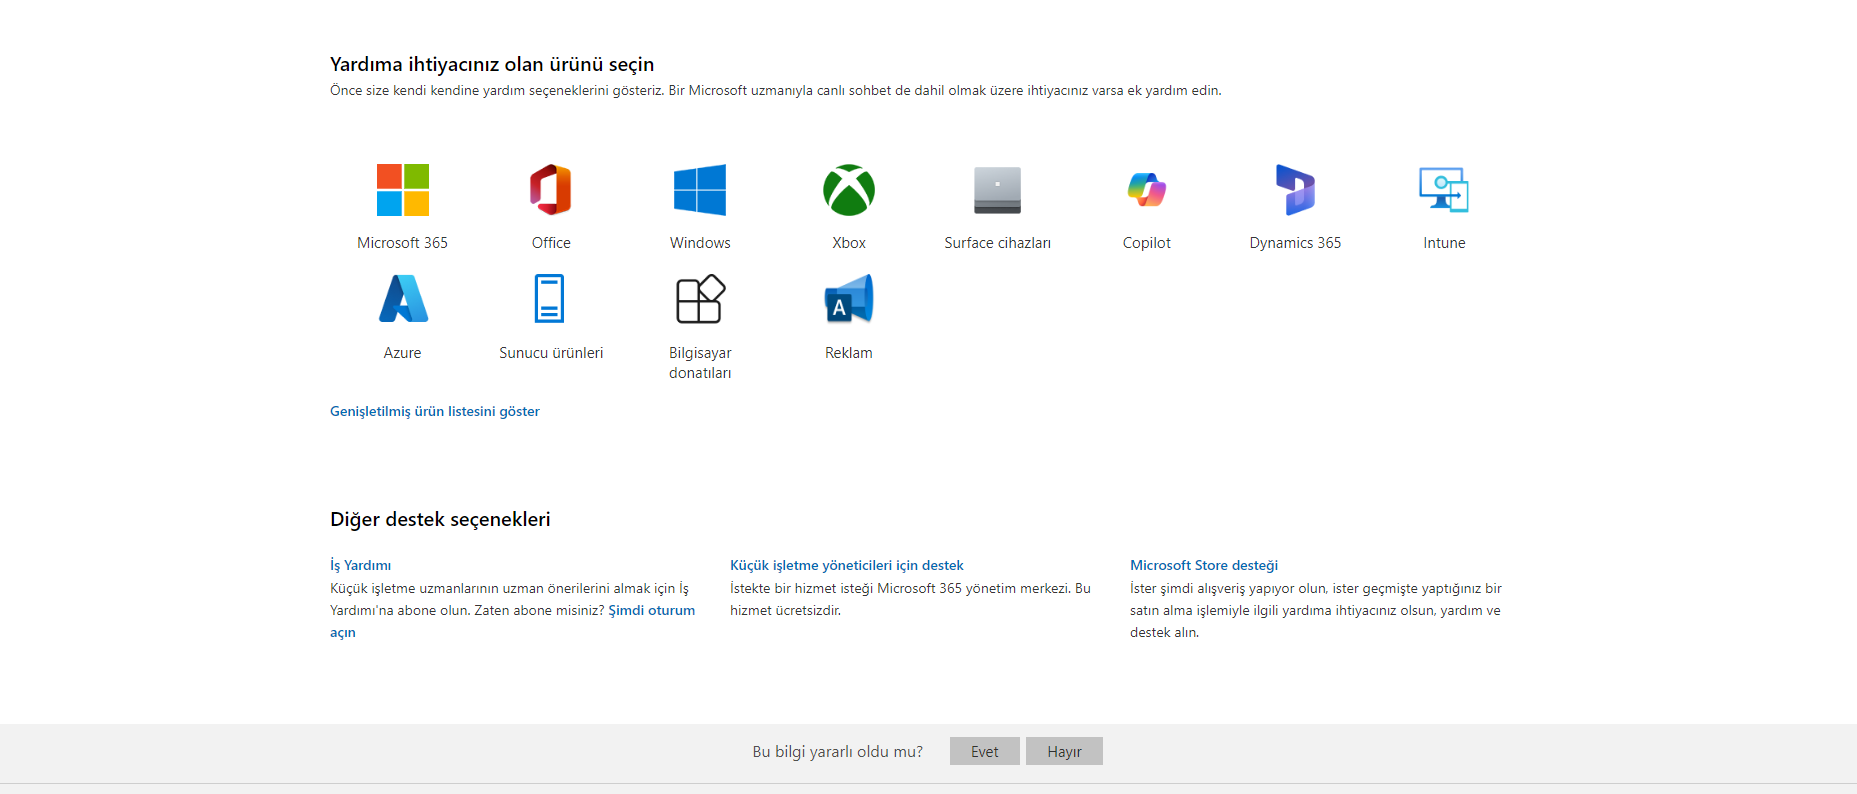Click the text 'Bu bilgi yararlı oldu mu?'
This screenshot has width=1857, height=794.
[x=838, y=751]
